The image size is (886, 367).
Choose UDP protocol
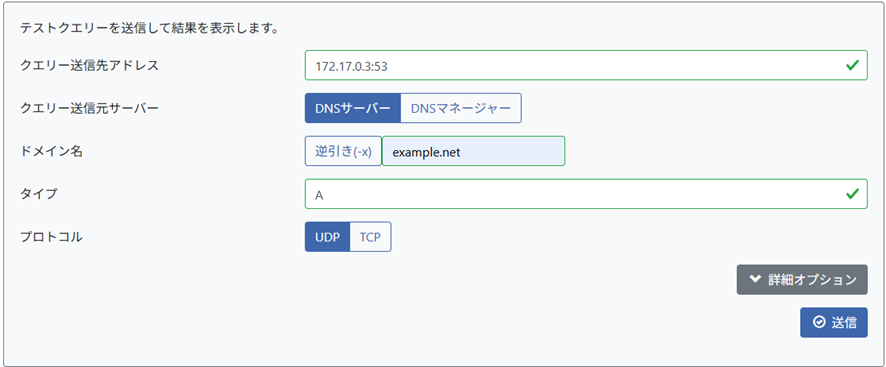click(328, 236)
